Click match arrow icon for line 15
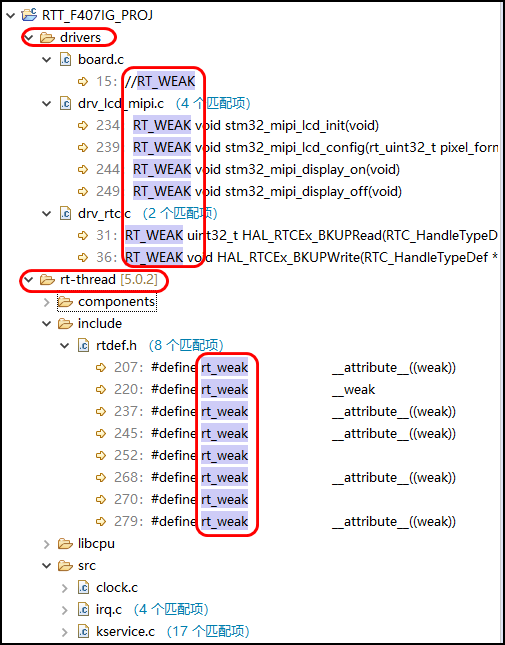The height and width of the screenshot is (645, 505). [83, 81]
